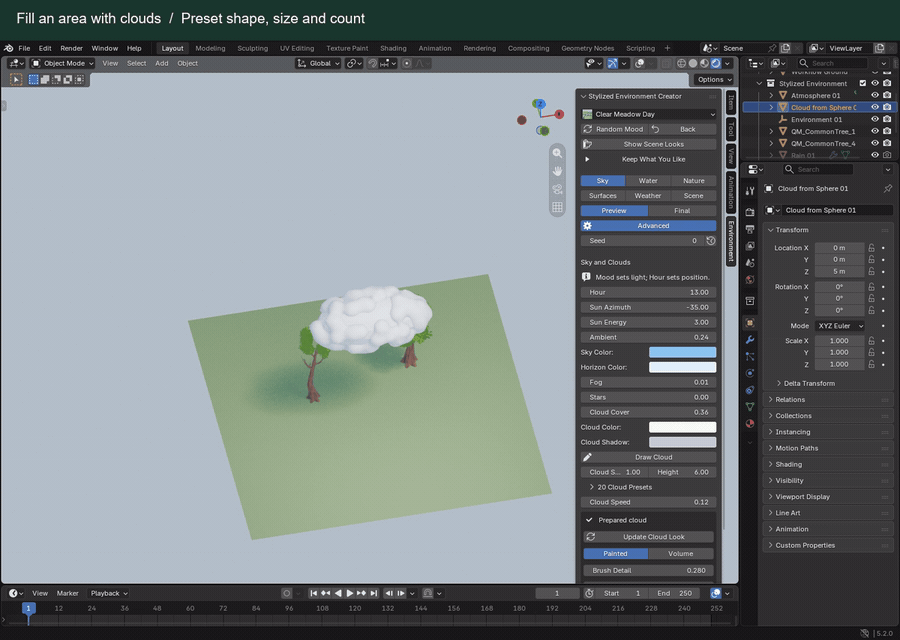The width and height of the screenshot is (900, 640).
Task: Click the pencil icon beside Draw Cloud
Action: (587, 457)
